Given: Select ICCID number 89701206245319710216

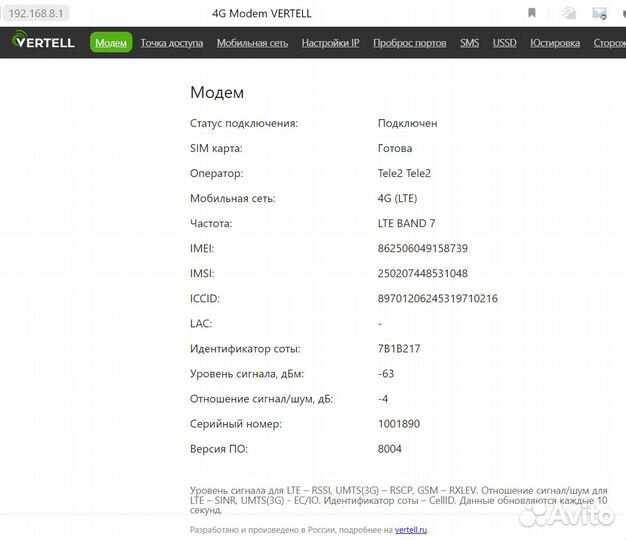Looking at the screenshot, I should (x=438, y=299).
